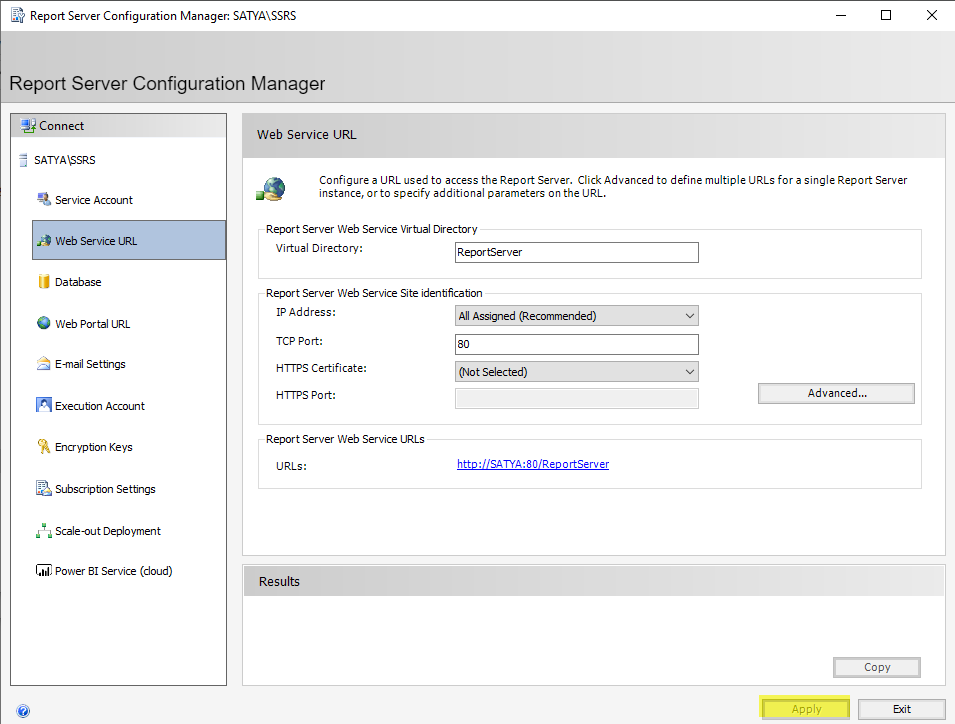Select the SATYA\SSRS server node
Viewport: 955px width, 724px height.
tap(64, 160)
